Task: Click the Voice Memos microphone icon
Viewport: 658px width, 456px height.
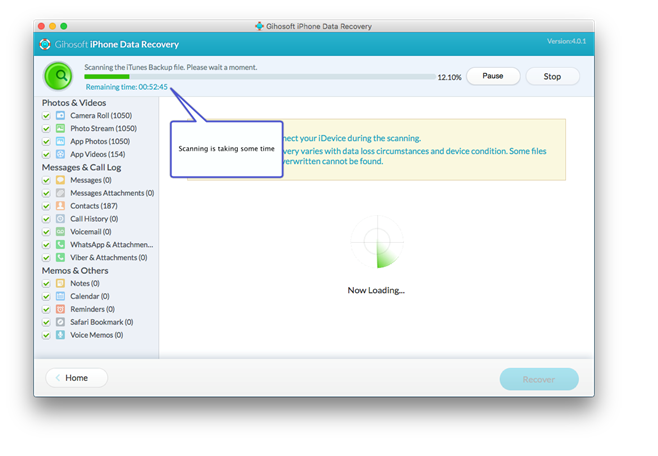Action: coord(61,335)
